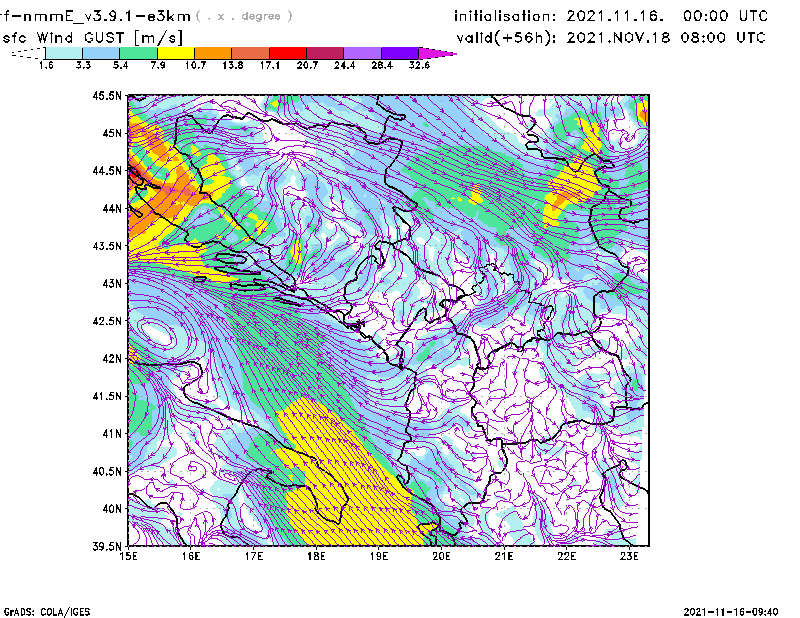Click the 40.5N latitude axis label
800x618 pixels.
coord(107,472)
